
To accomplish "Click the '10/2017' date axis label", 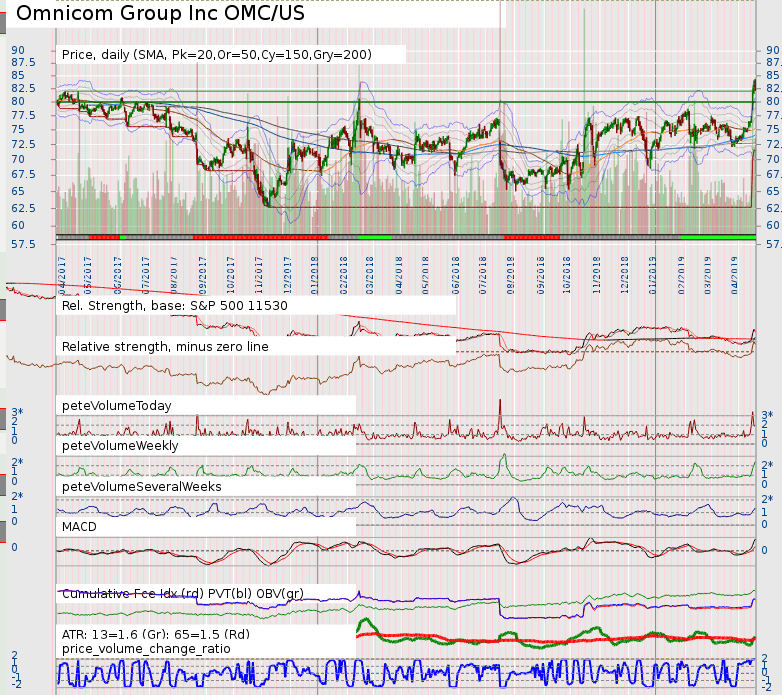I will click(x=230, y=275).
